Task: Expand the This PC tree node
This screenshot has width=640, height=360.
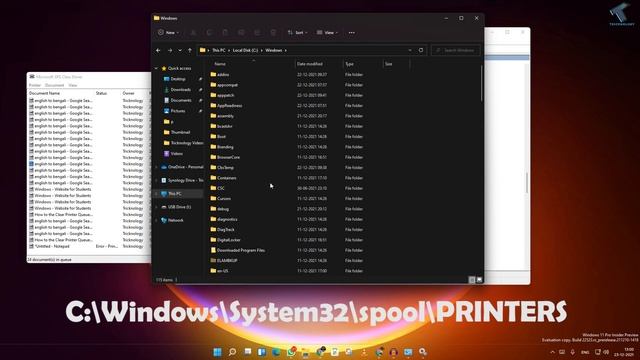Action: click(156, 193)
